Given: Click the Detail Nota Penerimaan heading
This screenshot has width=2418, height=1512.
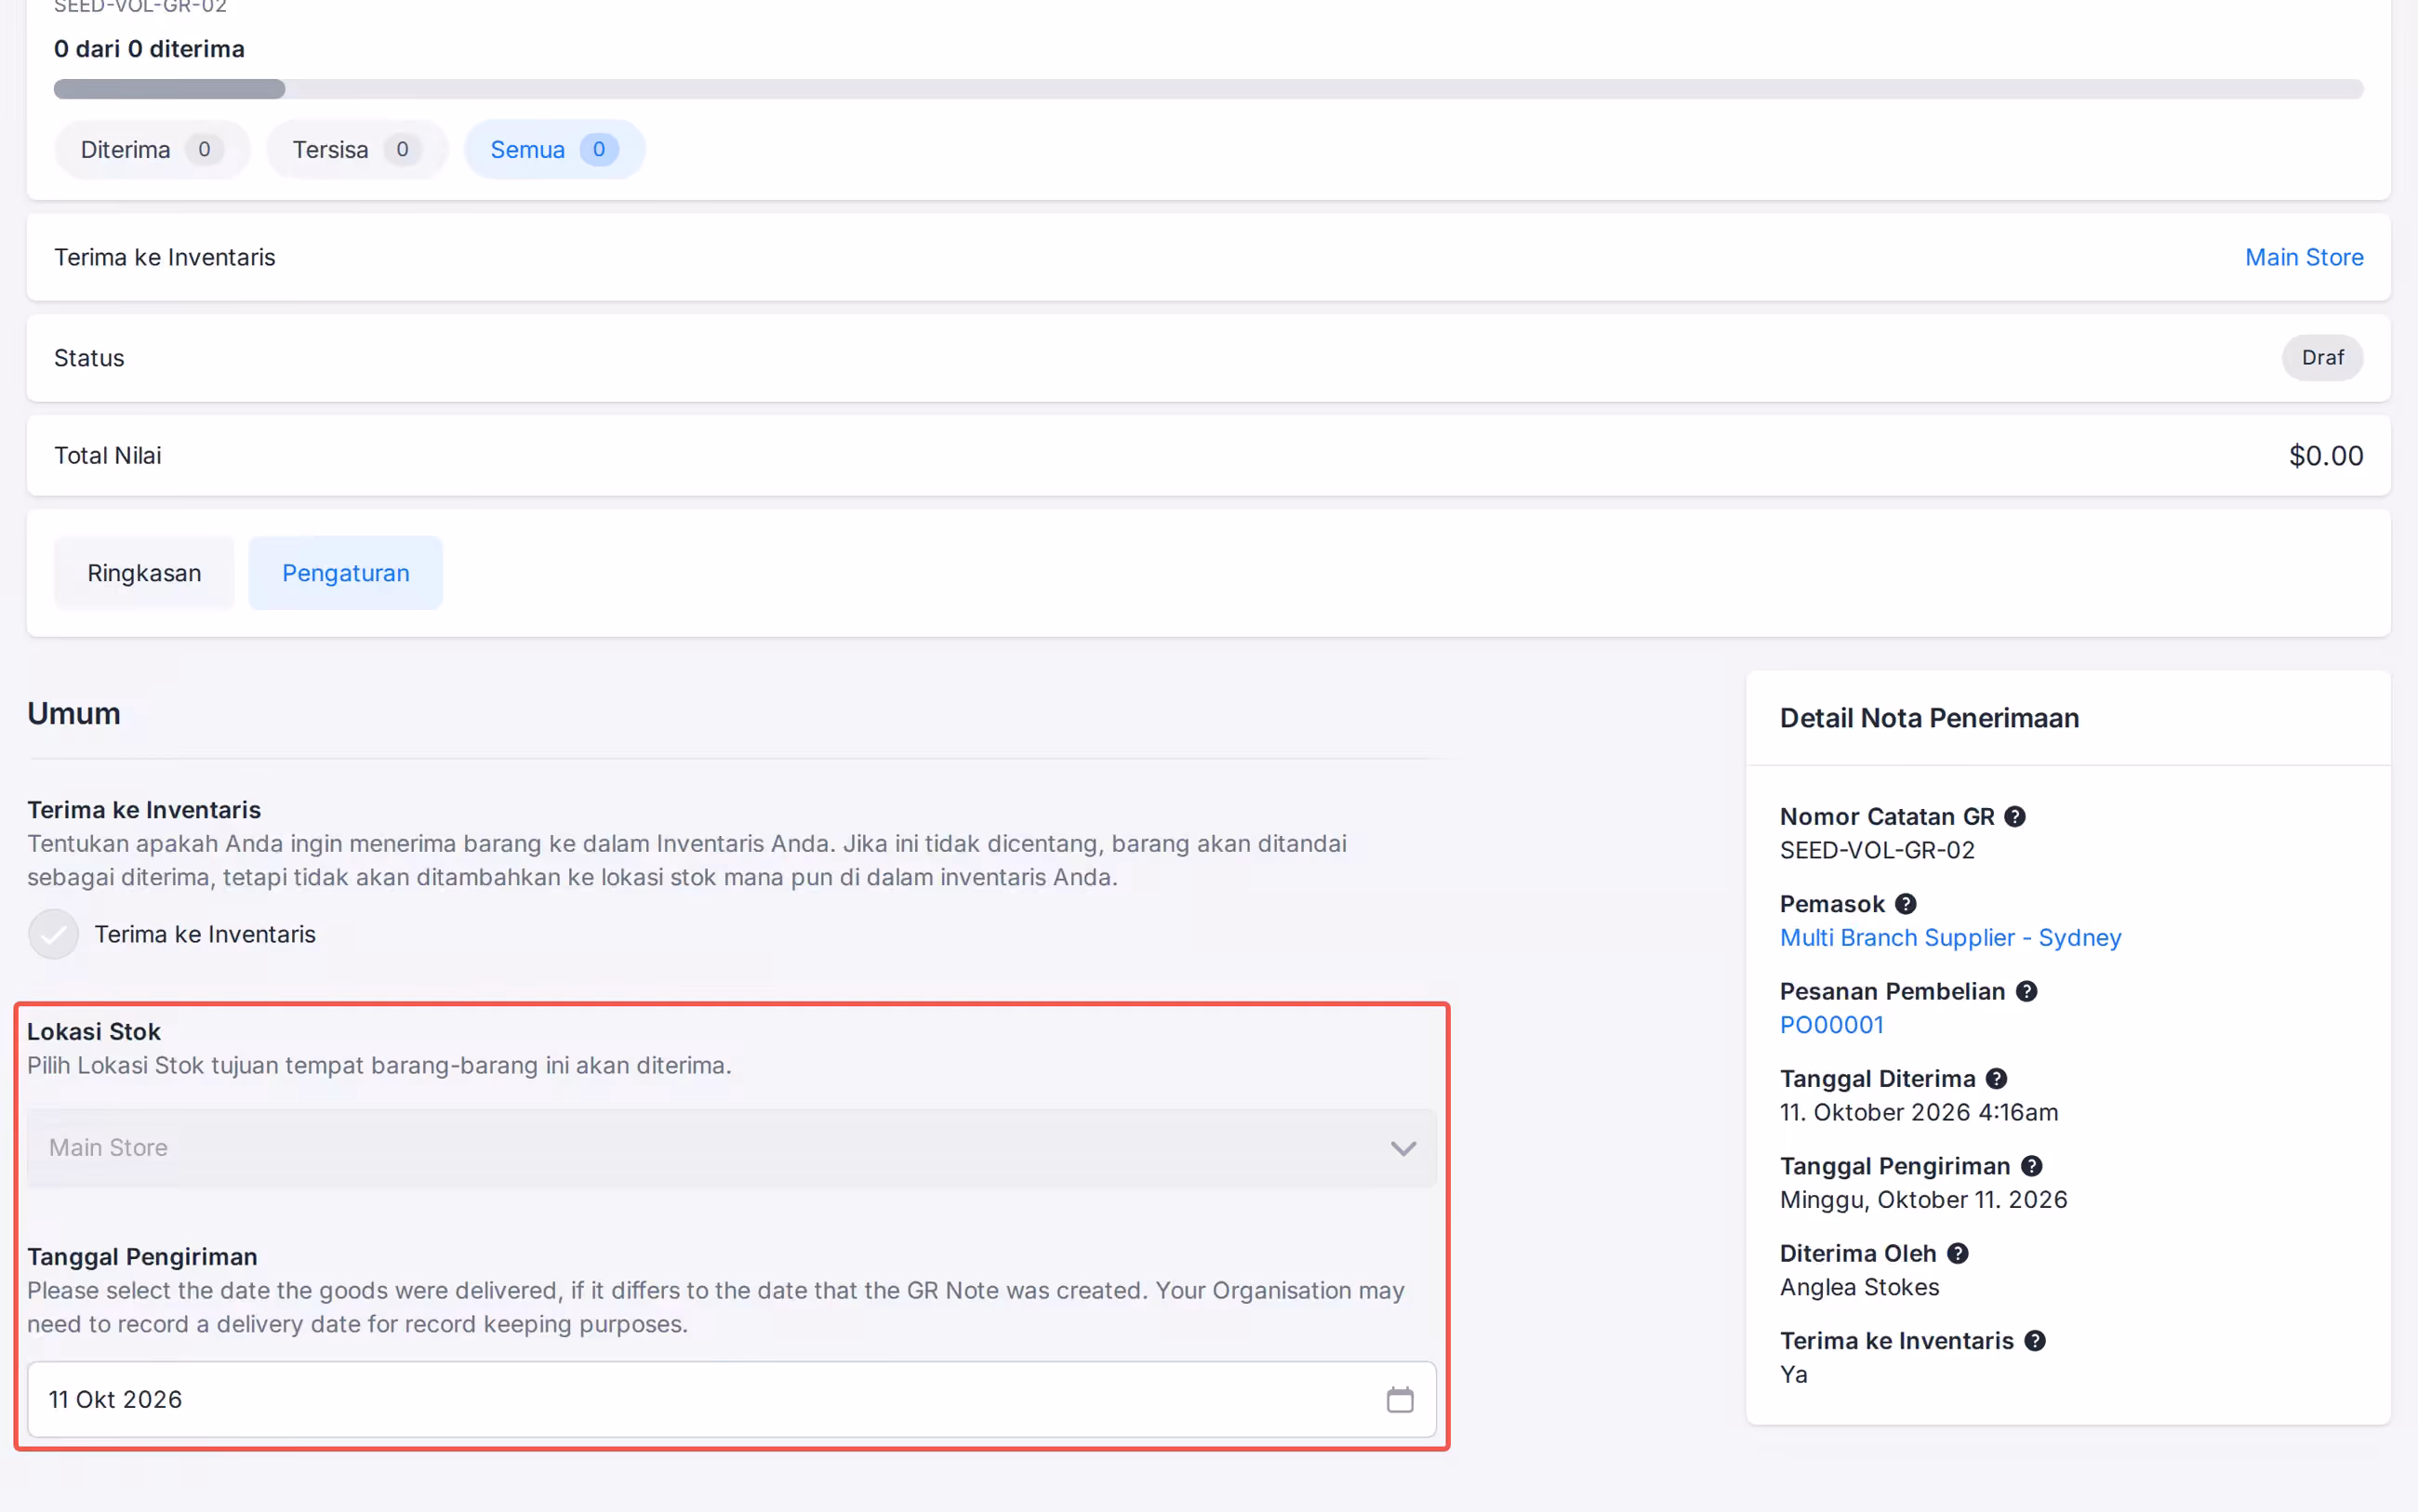Looking at the screenshot, I should (1929, 718).
